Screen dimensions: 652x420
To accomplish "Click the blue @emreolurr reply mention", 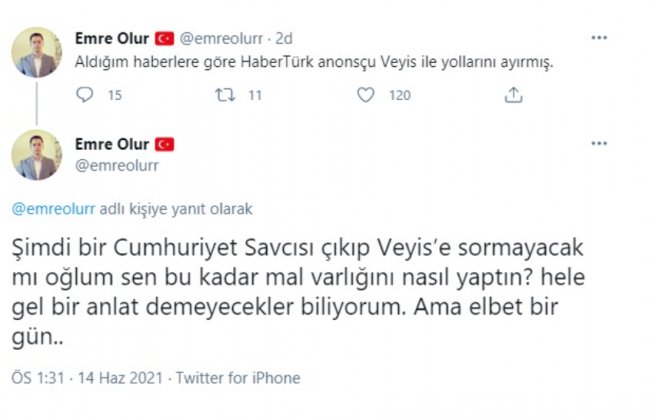I will coord(54,208).
